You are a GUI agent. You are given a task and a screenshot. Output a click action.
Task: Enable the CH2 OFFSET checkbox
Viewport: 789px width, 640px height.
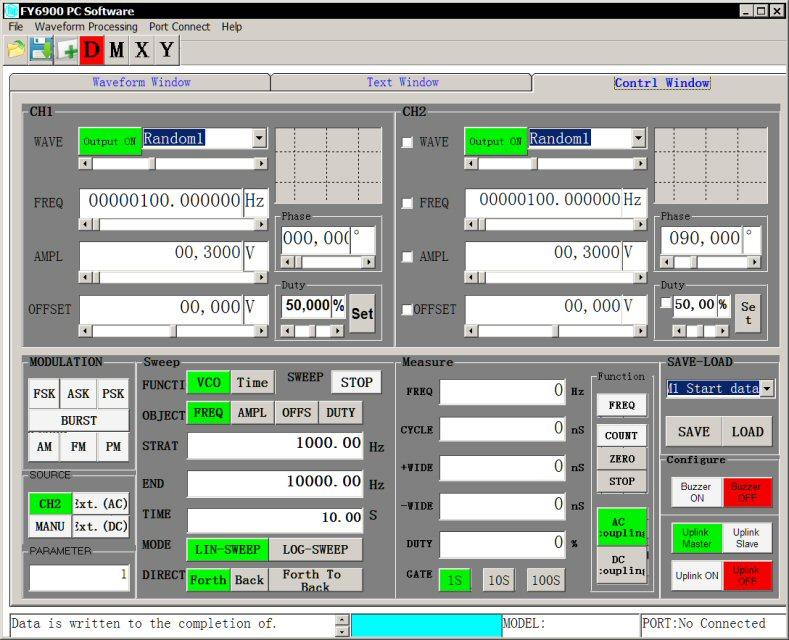407,309
